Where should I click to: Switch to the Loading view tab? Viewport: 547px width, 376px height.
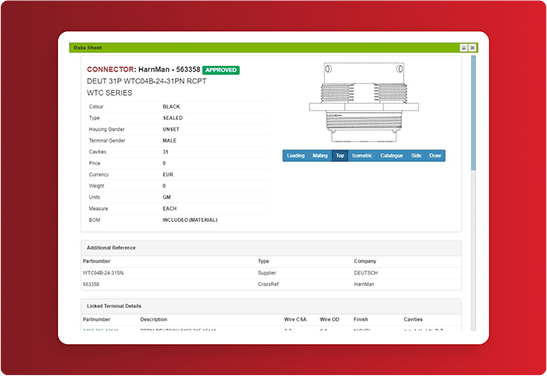tap(295, 156)
